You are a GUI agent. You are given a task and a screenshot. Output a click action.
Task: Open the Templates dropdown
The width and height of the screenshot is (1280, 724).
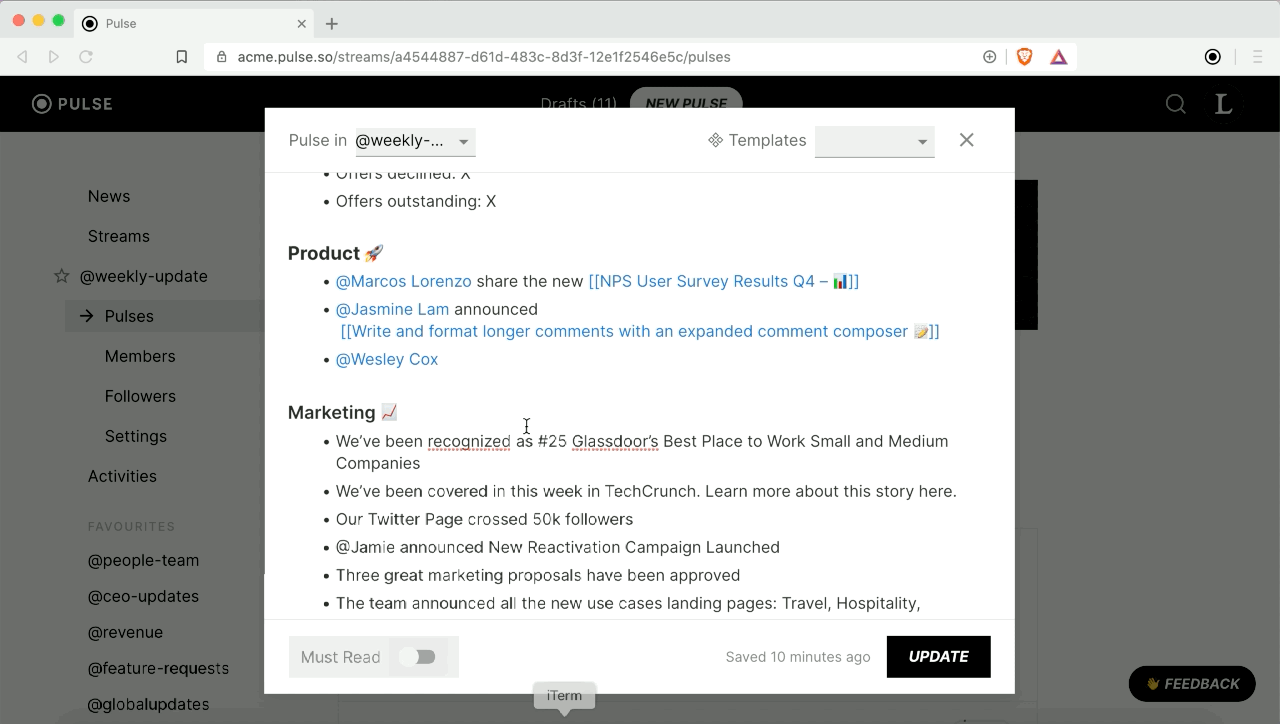click(874, 141)
